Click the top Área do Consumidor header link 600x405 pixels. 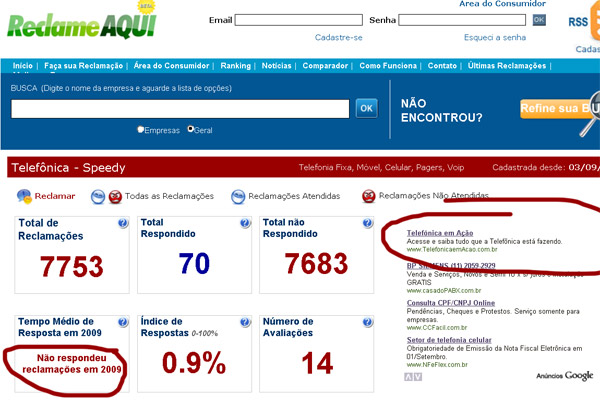(x=502, y=4)
